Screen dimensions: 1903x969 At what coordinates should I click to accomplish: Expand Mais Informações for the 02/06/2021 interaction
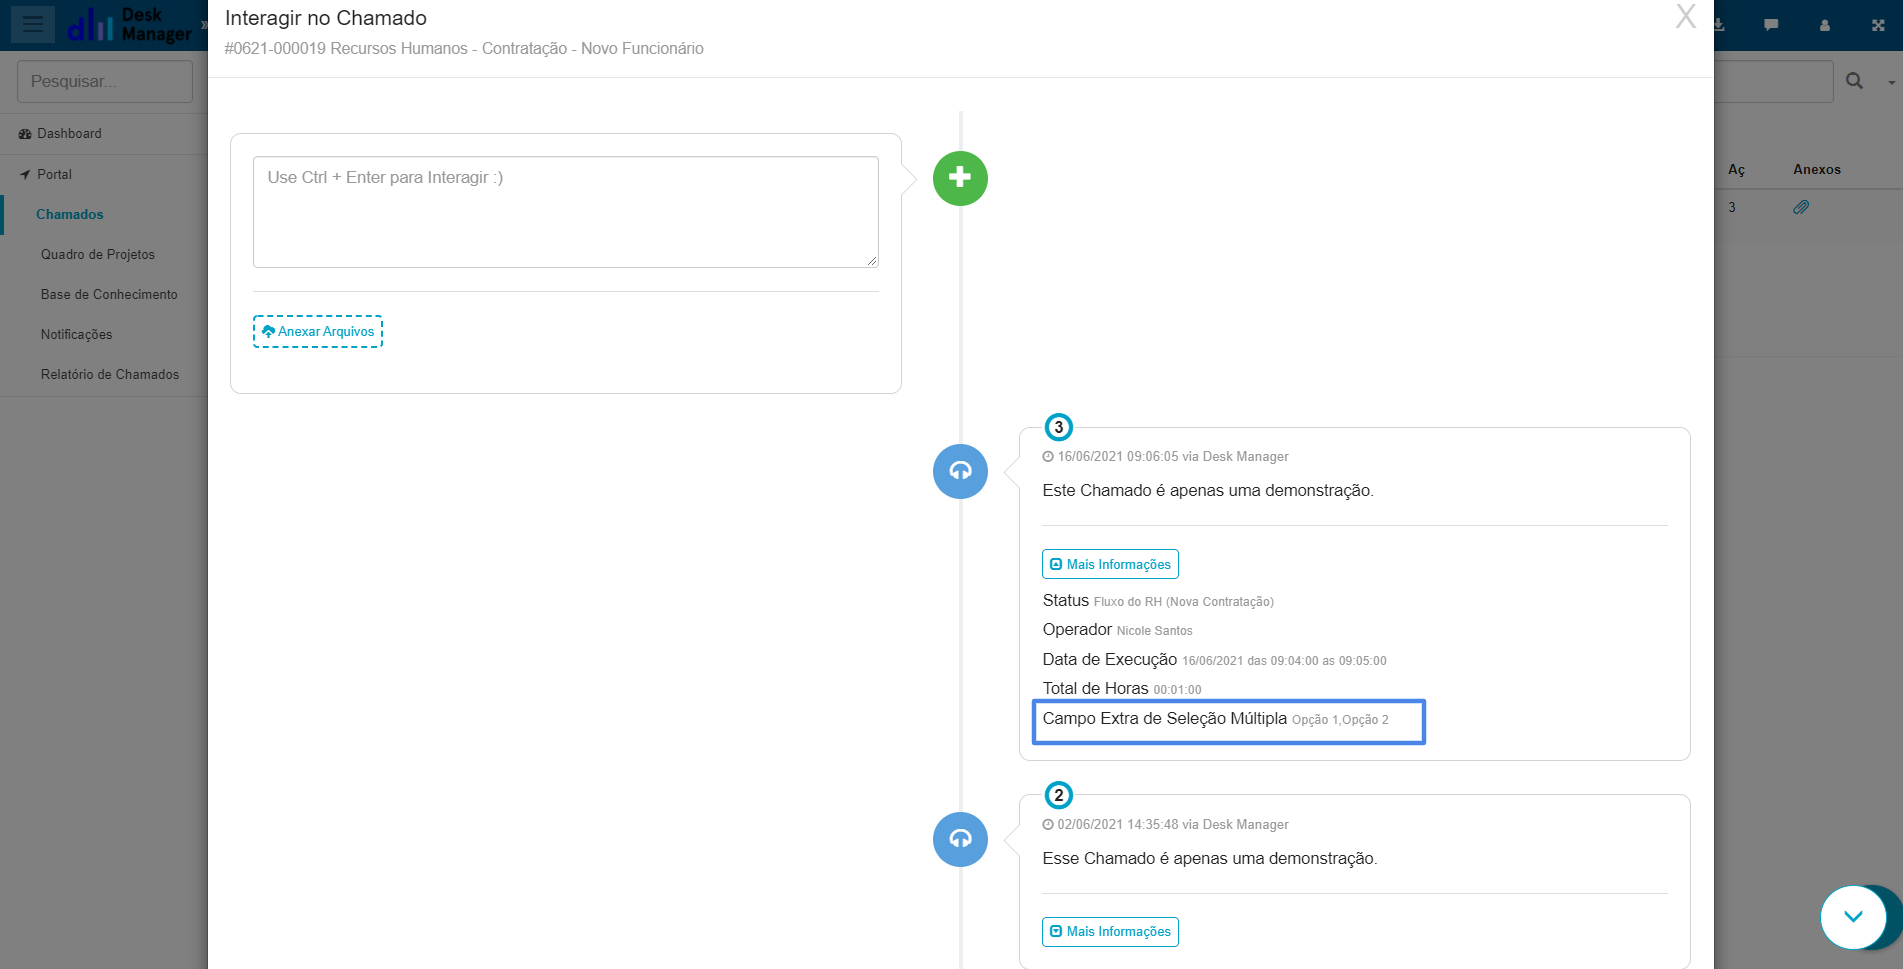click(x=1110, y=931)
